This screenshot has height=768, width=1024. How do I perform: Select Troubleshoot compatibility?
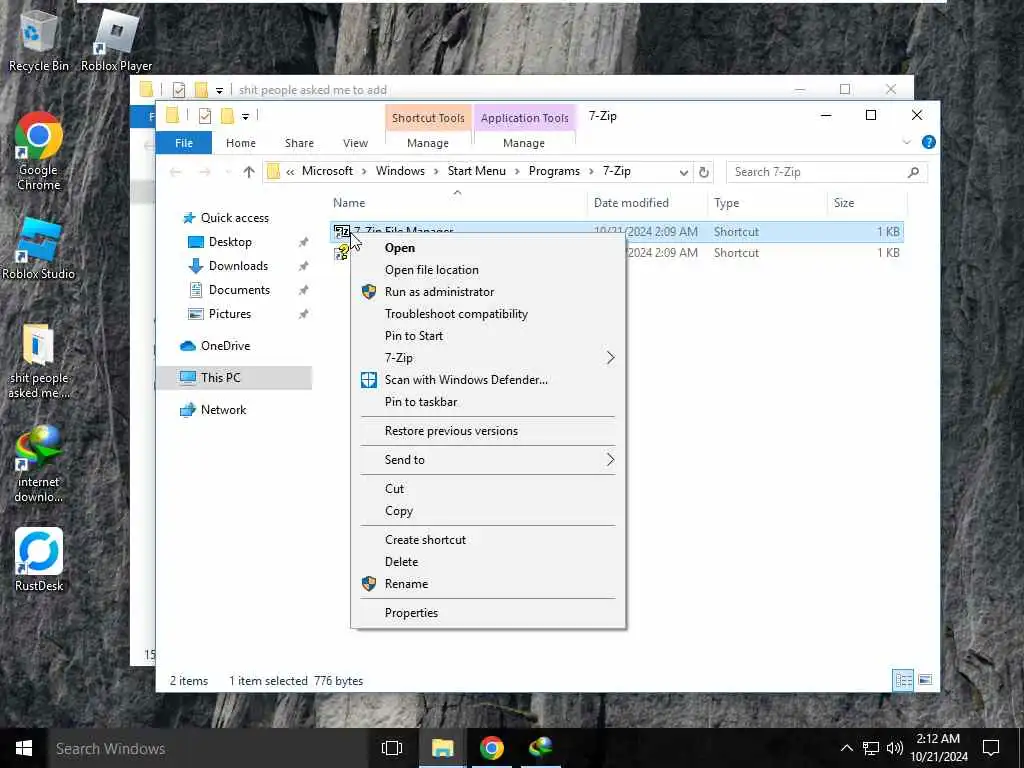[488, 313]
